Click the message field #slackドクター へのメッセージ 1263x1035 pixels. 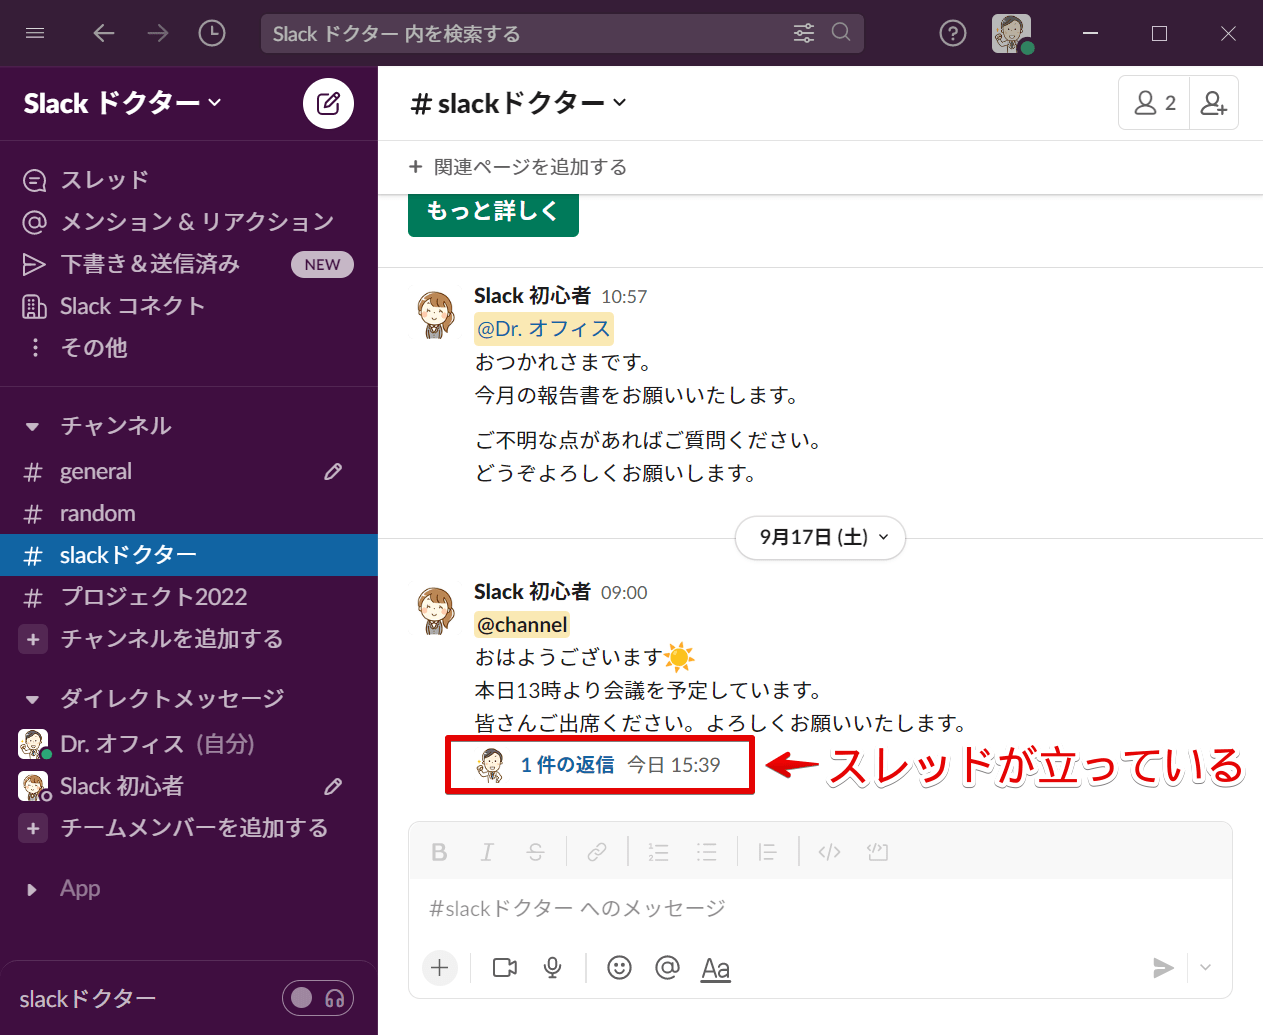[820, 908]
